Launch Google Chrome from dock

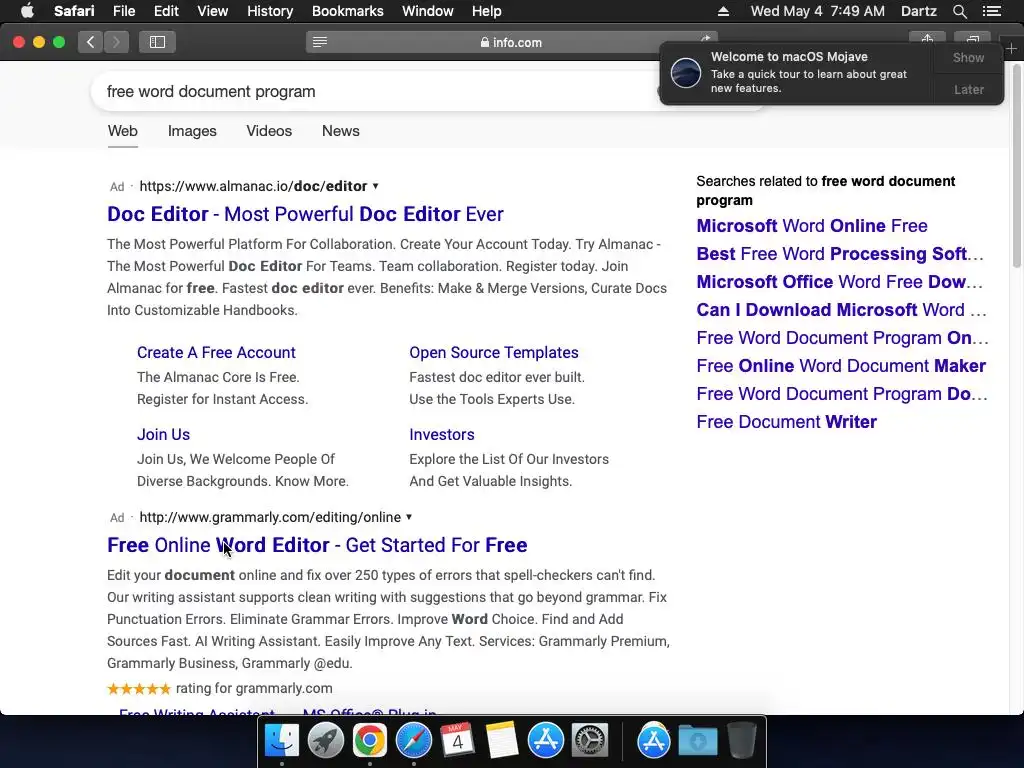tap(370, 740)
